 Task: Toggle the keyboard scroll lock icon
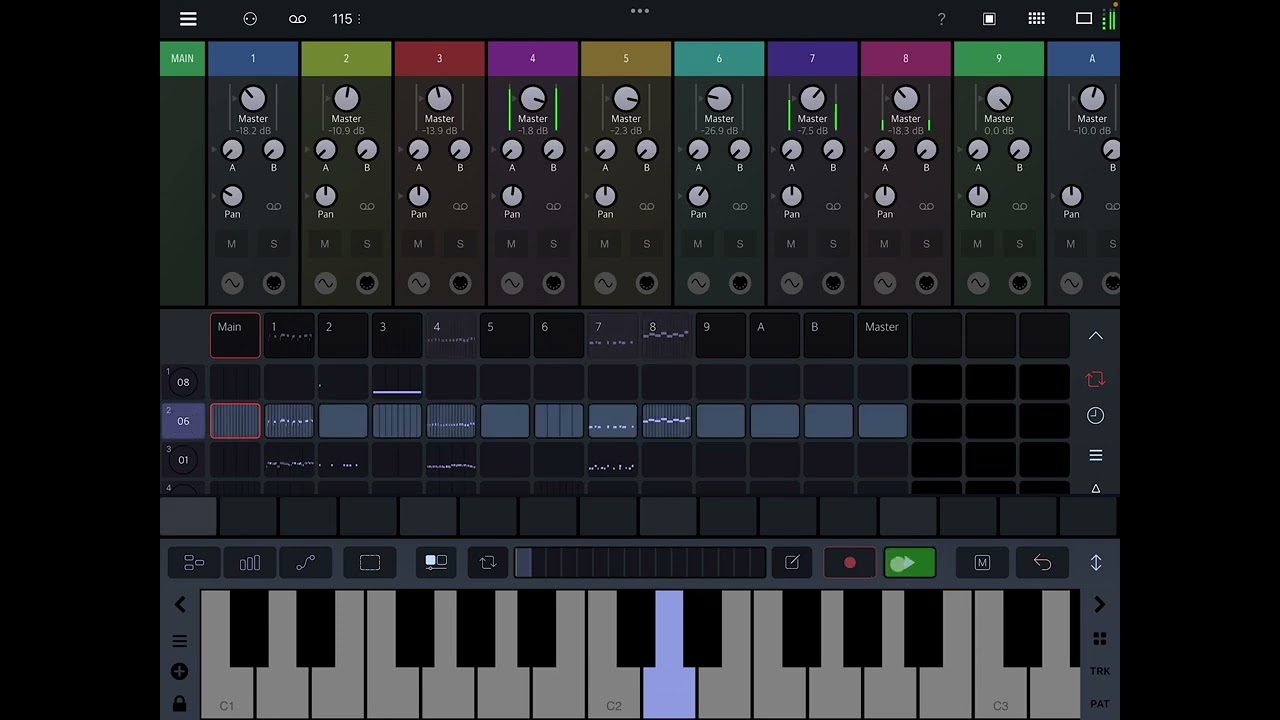click(x=180, y=704)
